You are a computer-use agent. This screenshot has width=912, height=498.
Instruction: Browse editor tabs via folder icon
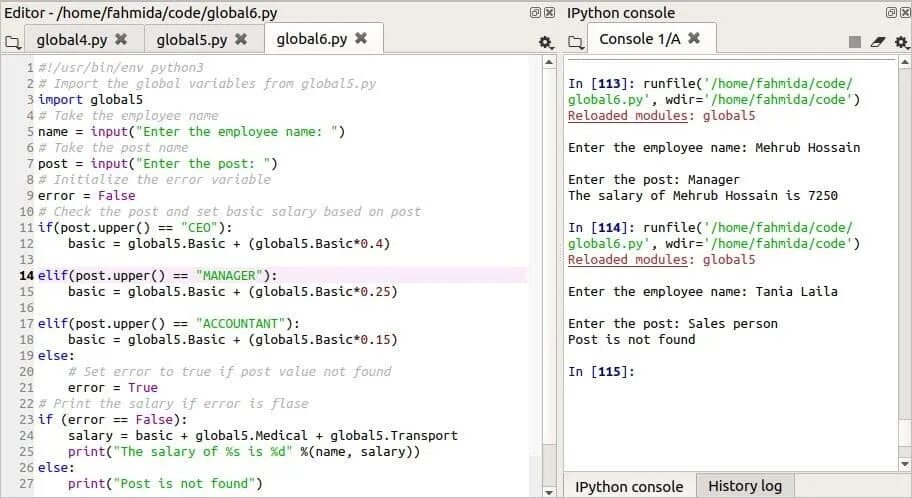pos(12,42)
